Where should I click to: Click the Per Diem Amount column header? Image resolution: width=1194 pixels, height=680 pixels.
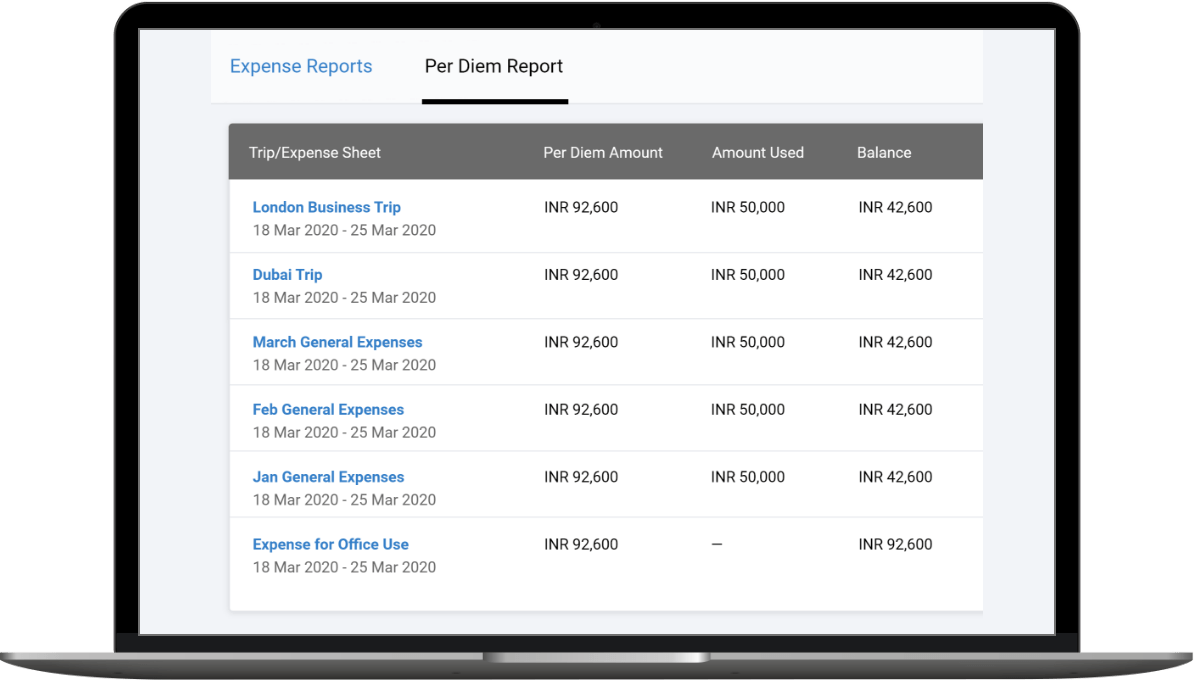pyautogui.click(x=603, y=152)
